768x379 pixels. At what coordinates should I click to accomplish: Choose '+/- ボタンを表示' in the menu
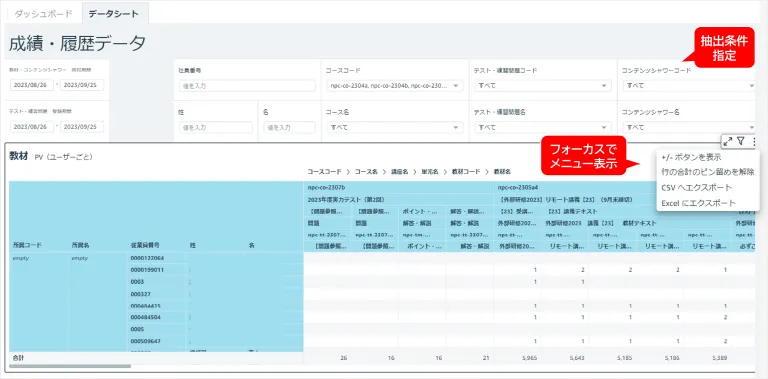(691, 158)
